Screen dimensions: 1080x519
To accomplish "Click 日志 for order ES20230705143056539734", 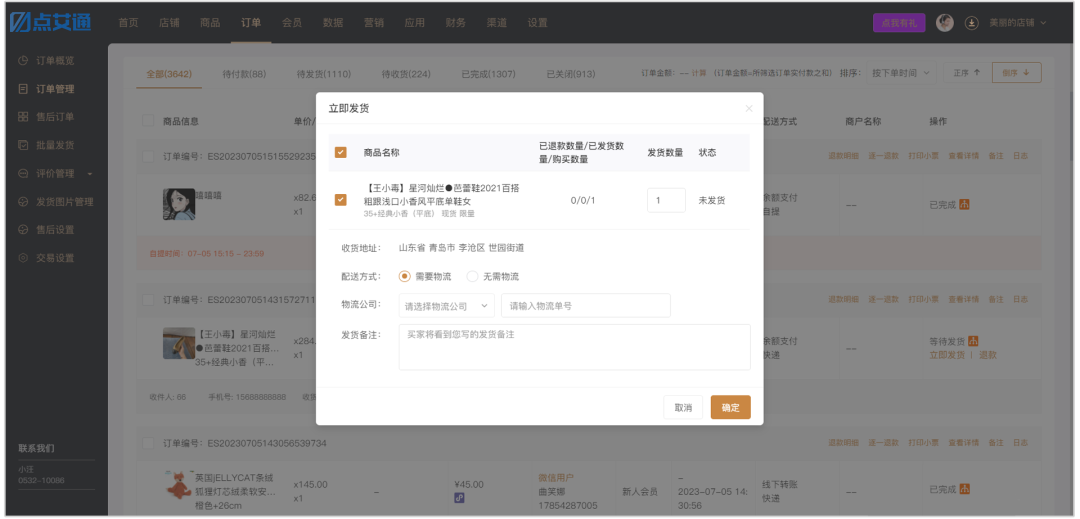I will pyautogui.click(x=1020, y=443).
